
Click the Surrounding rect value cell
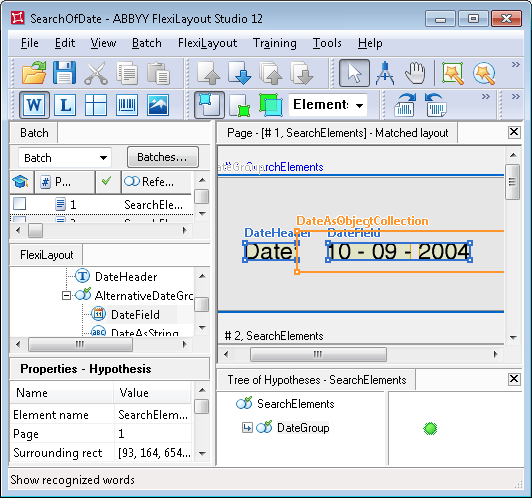point(154,453)
